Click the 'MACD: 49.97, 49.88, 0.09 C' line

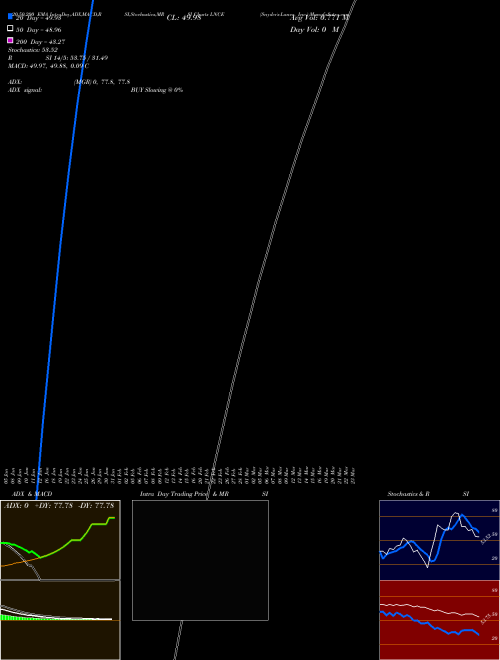(x=48, y=66)
